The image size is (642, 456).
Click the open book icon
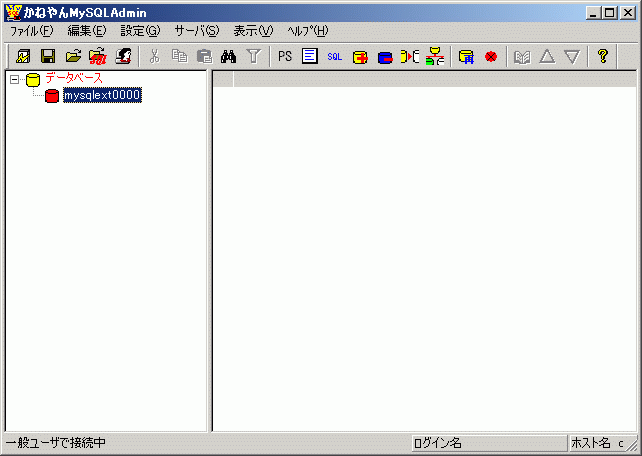tap(522, 56)
